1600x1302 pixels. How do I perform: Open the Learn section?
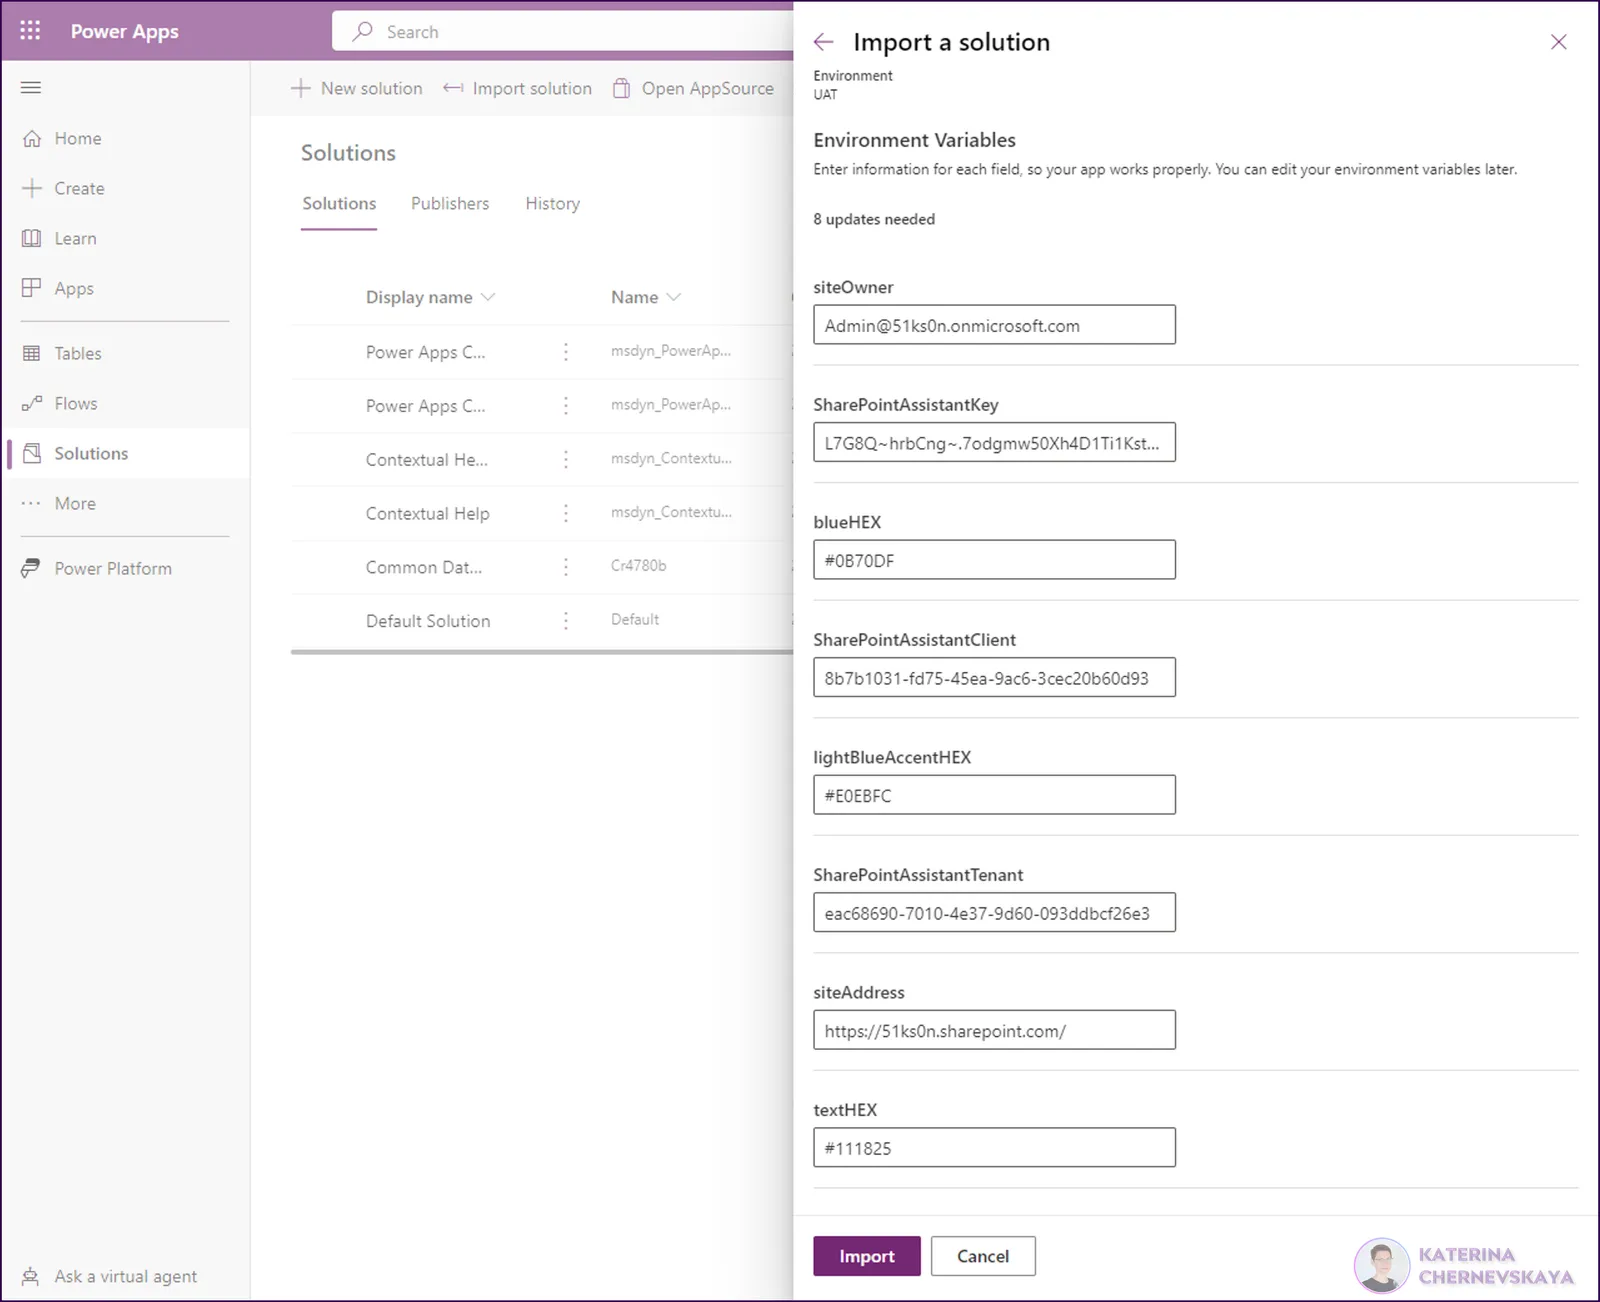click(x=75, y=238)
